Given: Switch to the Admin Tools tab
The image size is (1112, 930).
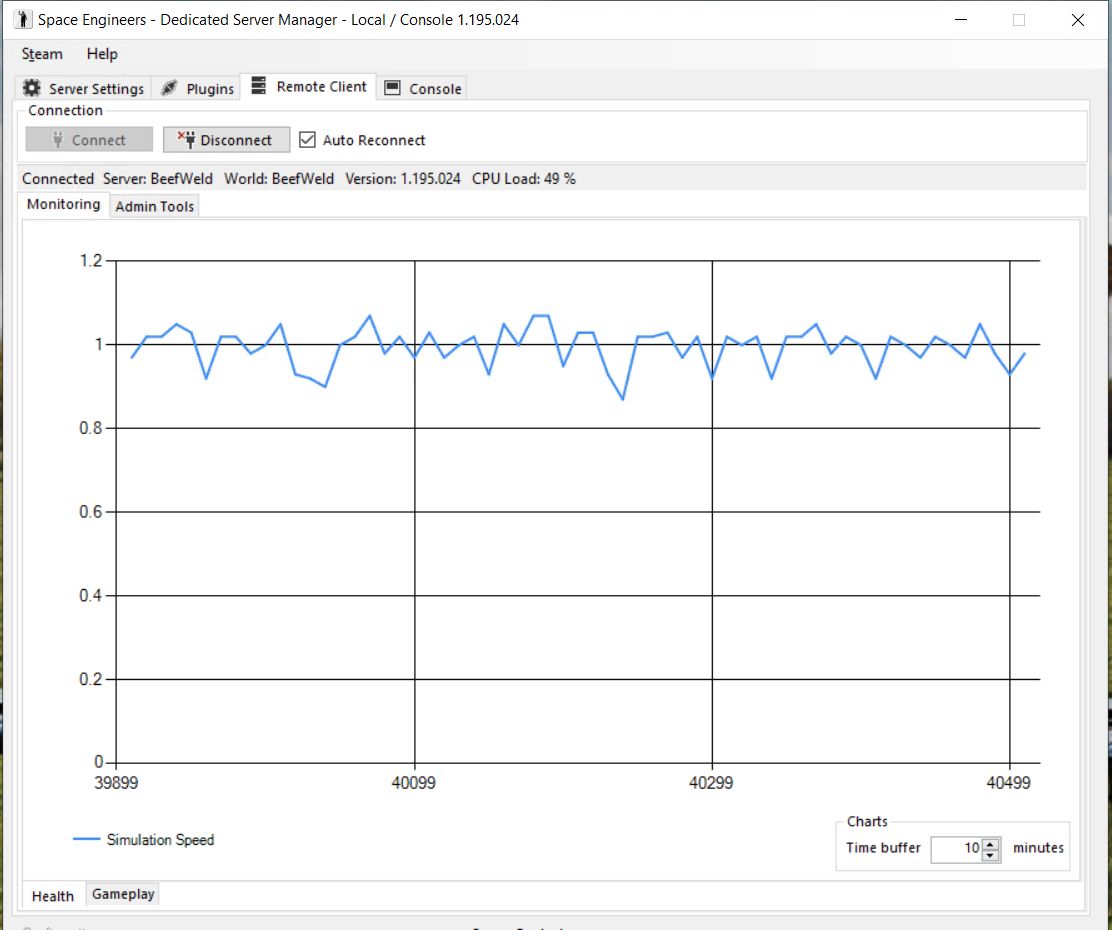Looking at the screenshot, I should pyautogui.click(x=155, y=206).
